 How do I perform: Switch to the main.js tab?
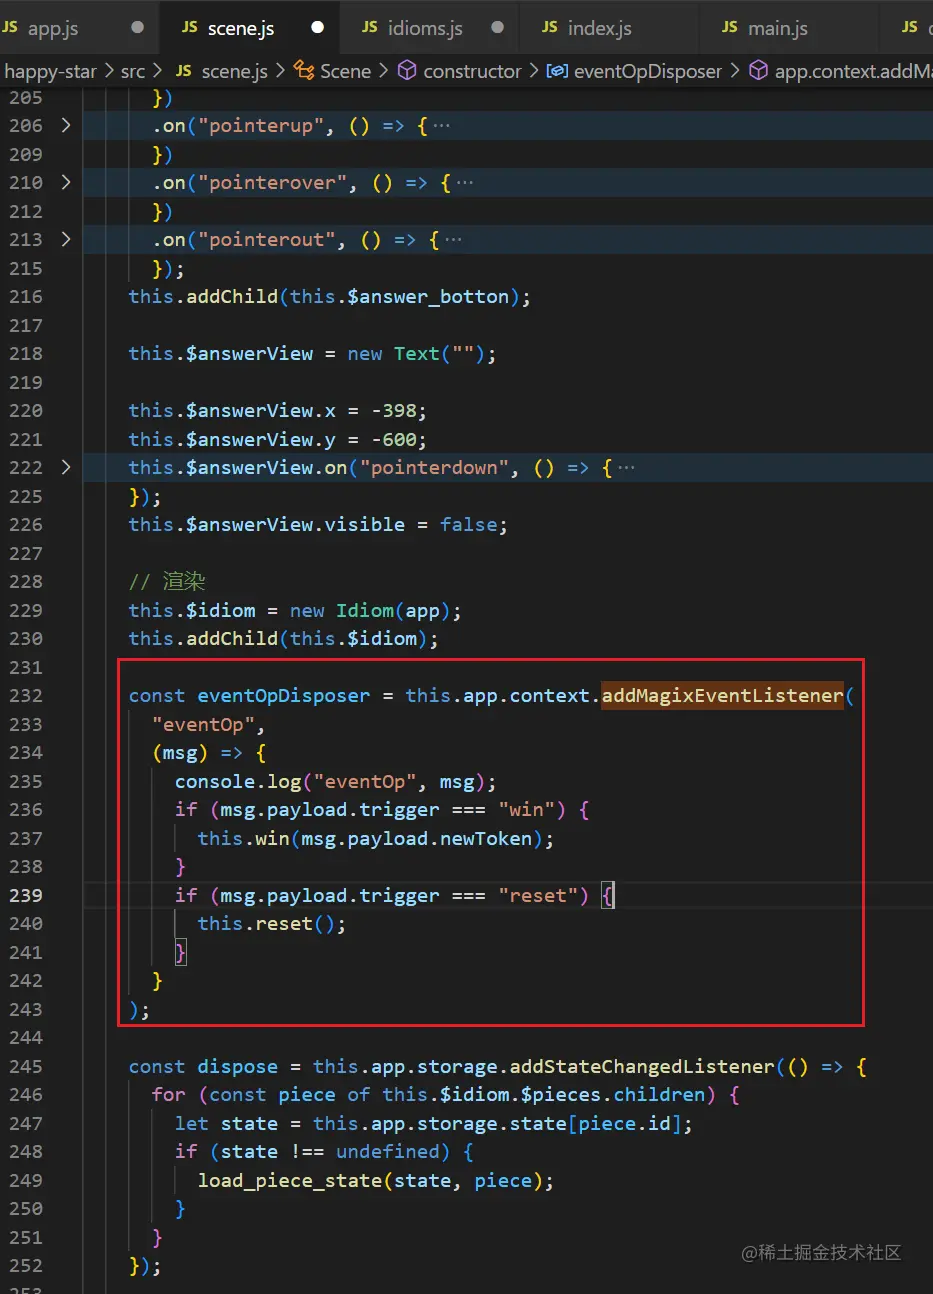click(778, 28)
